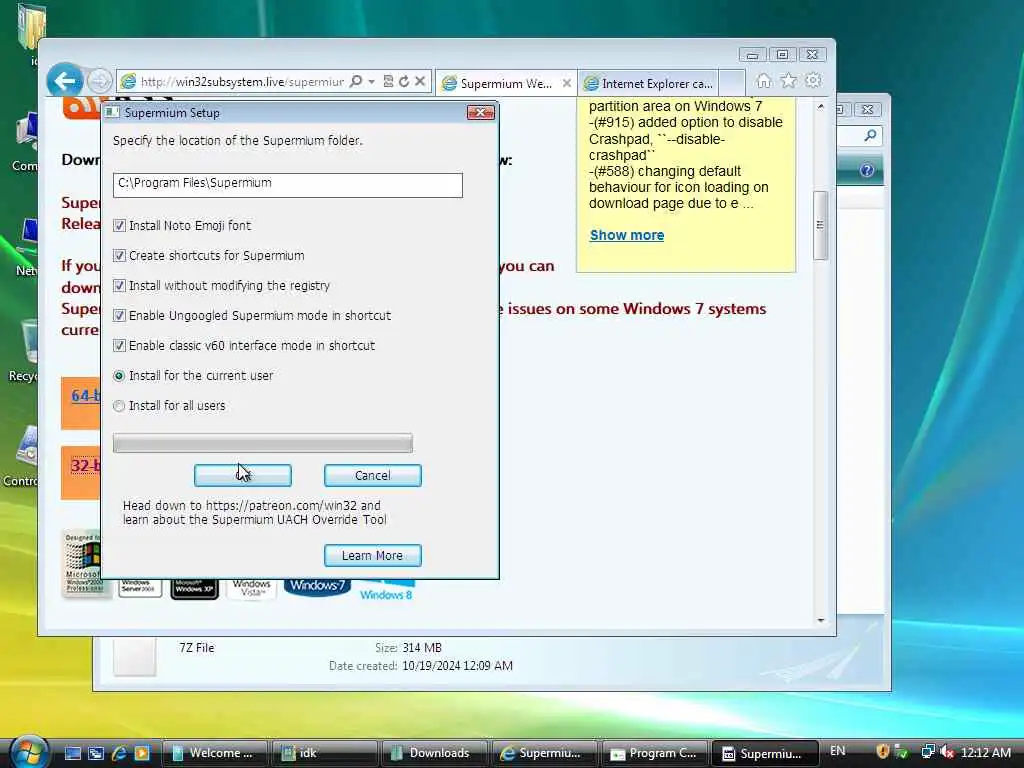This screenshot has width=1024, height=768.
Task: Click the Windows XP logo badge
Action: tap(195, 588)
